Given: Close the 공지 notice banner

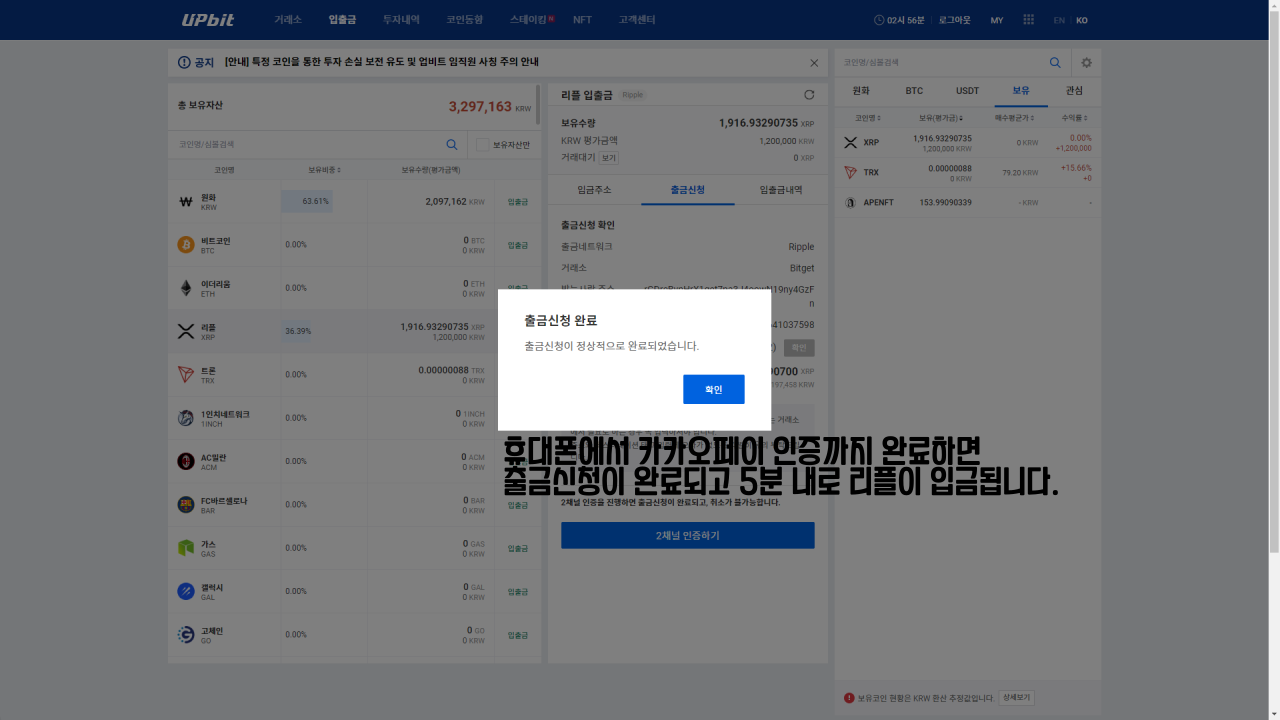Looking at the screenshot, I should 814,63.
